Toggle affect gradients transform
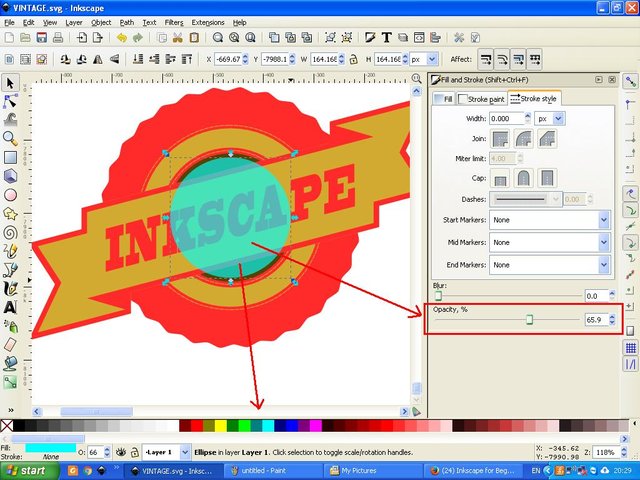This screenshot has width=640, height=480. pyautogui.click(x=518, y=60)
